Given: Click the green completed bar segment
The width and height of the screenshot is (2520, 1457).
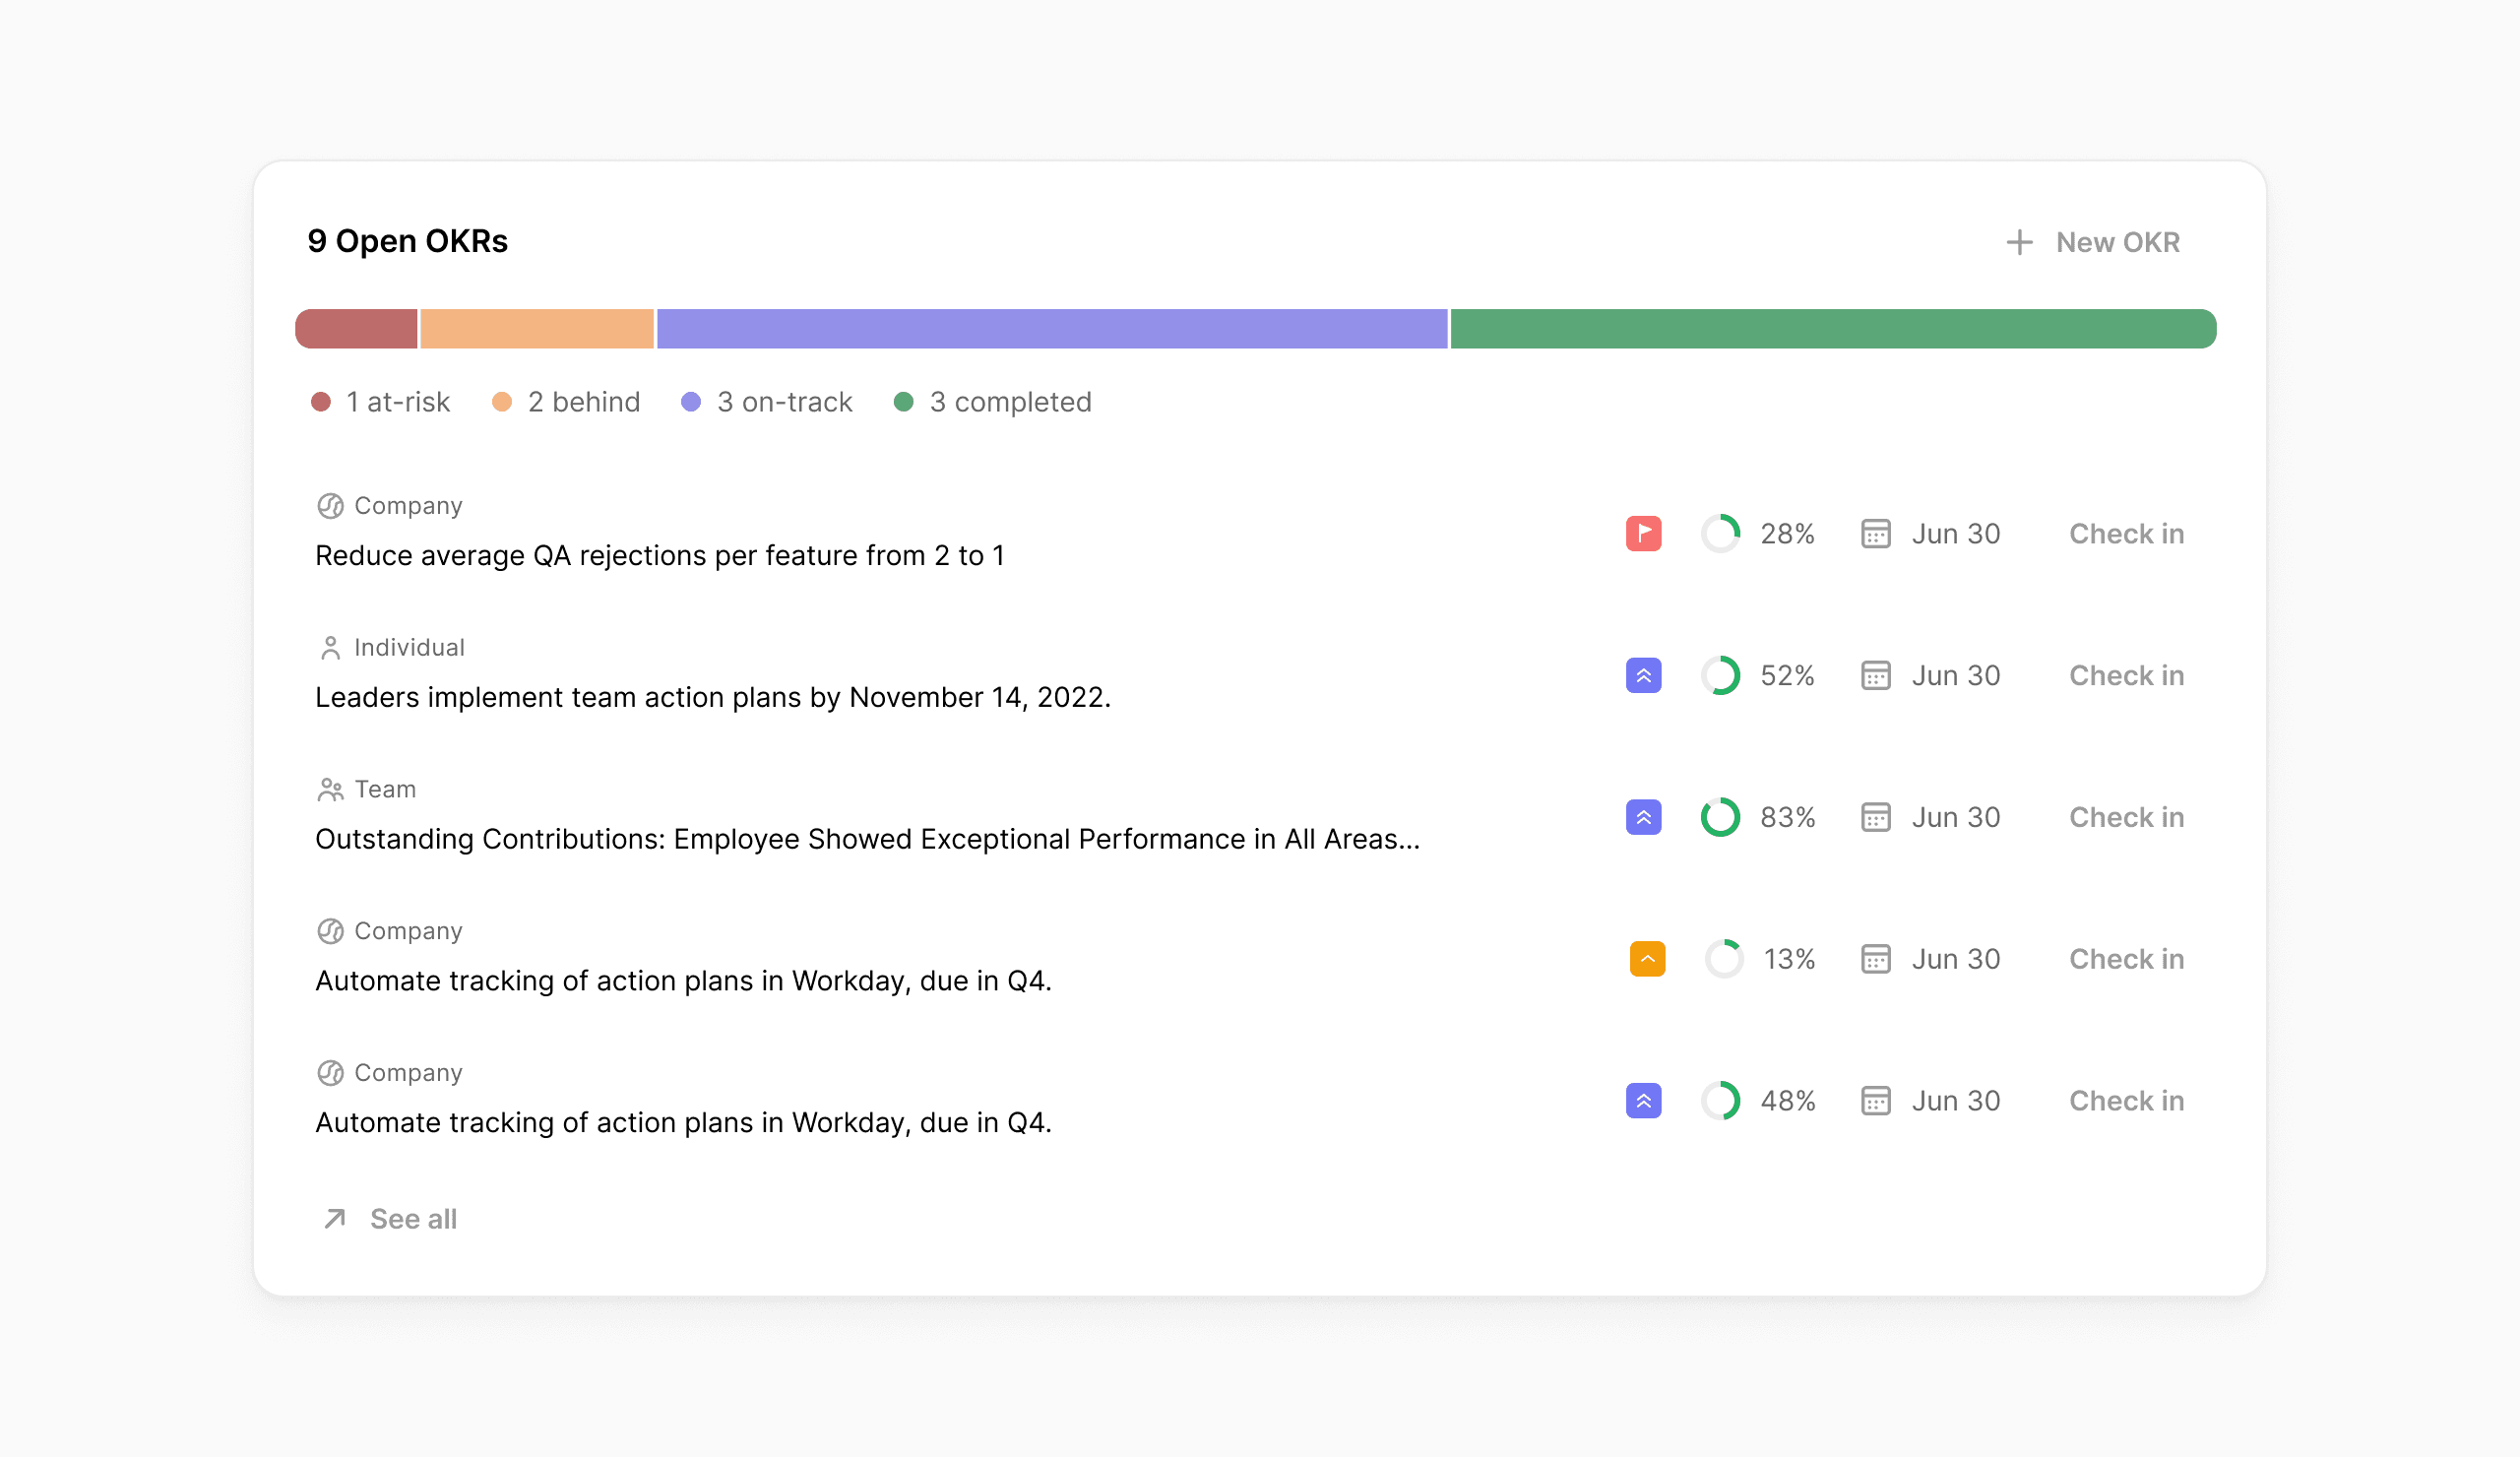Looking at the screenshot, I should pos(1833,329).
